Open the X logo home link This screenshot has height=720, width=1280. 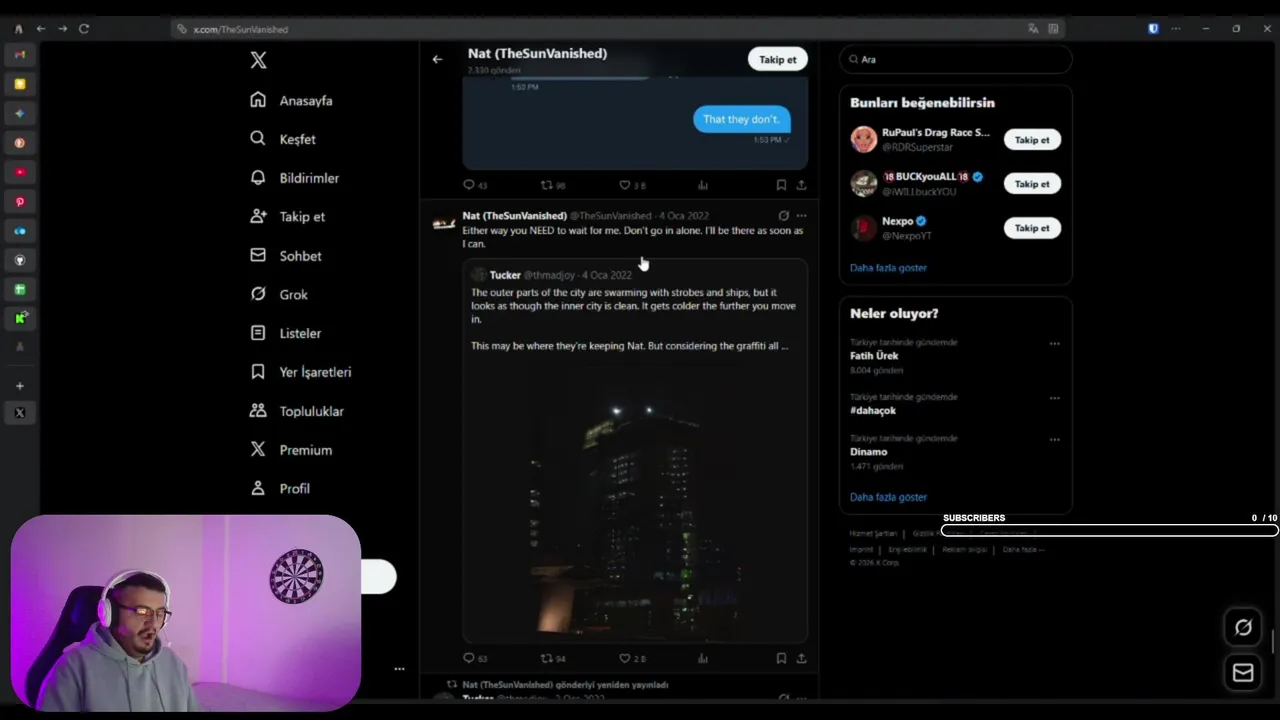pos(258,60)
